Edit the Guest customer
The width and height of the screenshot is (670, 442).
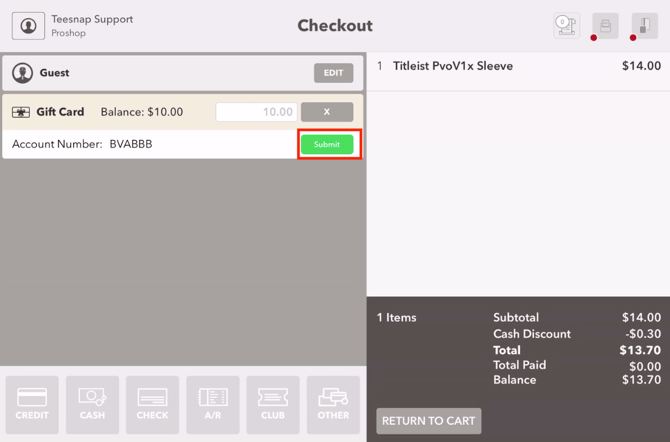point(333,73)
